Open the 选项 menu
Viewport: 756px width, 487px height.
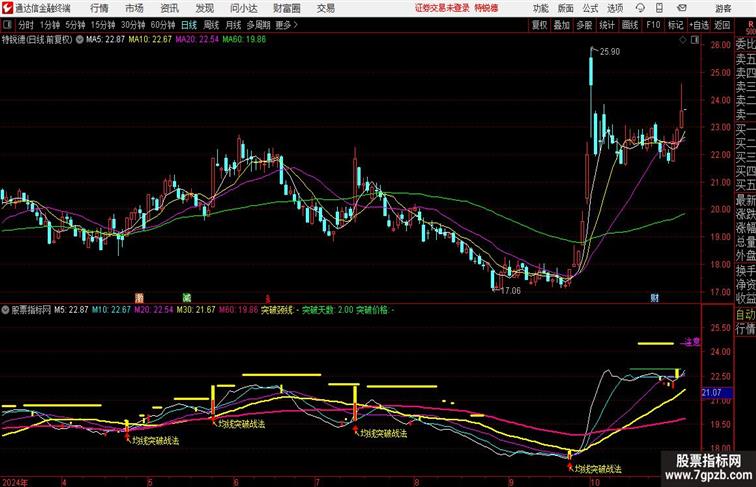pyautogui.click(x=615, y=8)
